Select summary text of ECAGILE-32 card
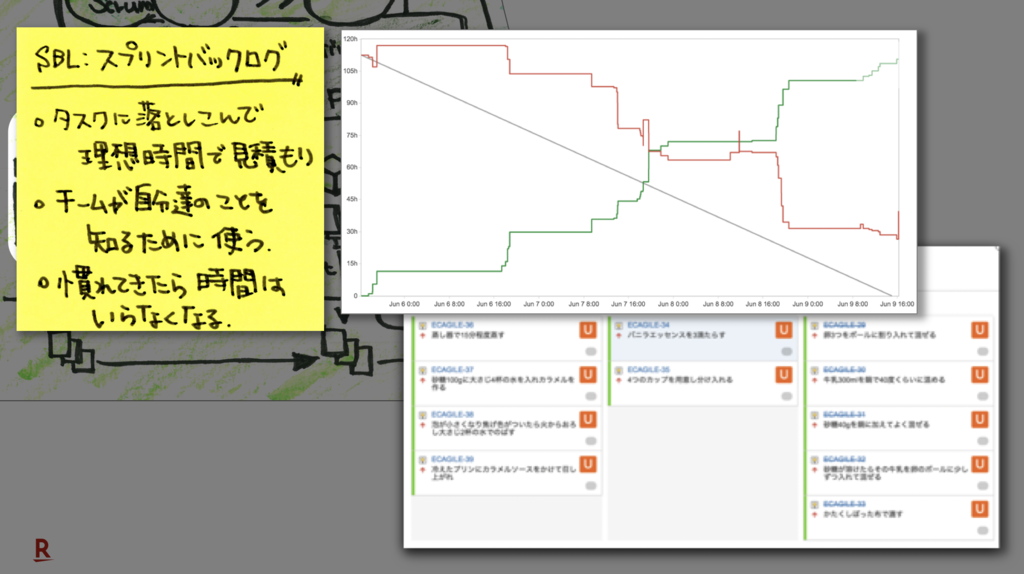Viewport: 1024px width, 574px height. pos(895,473)
